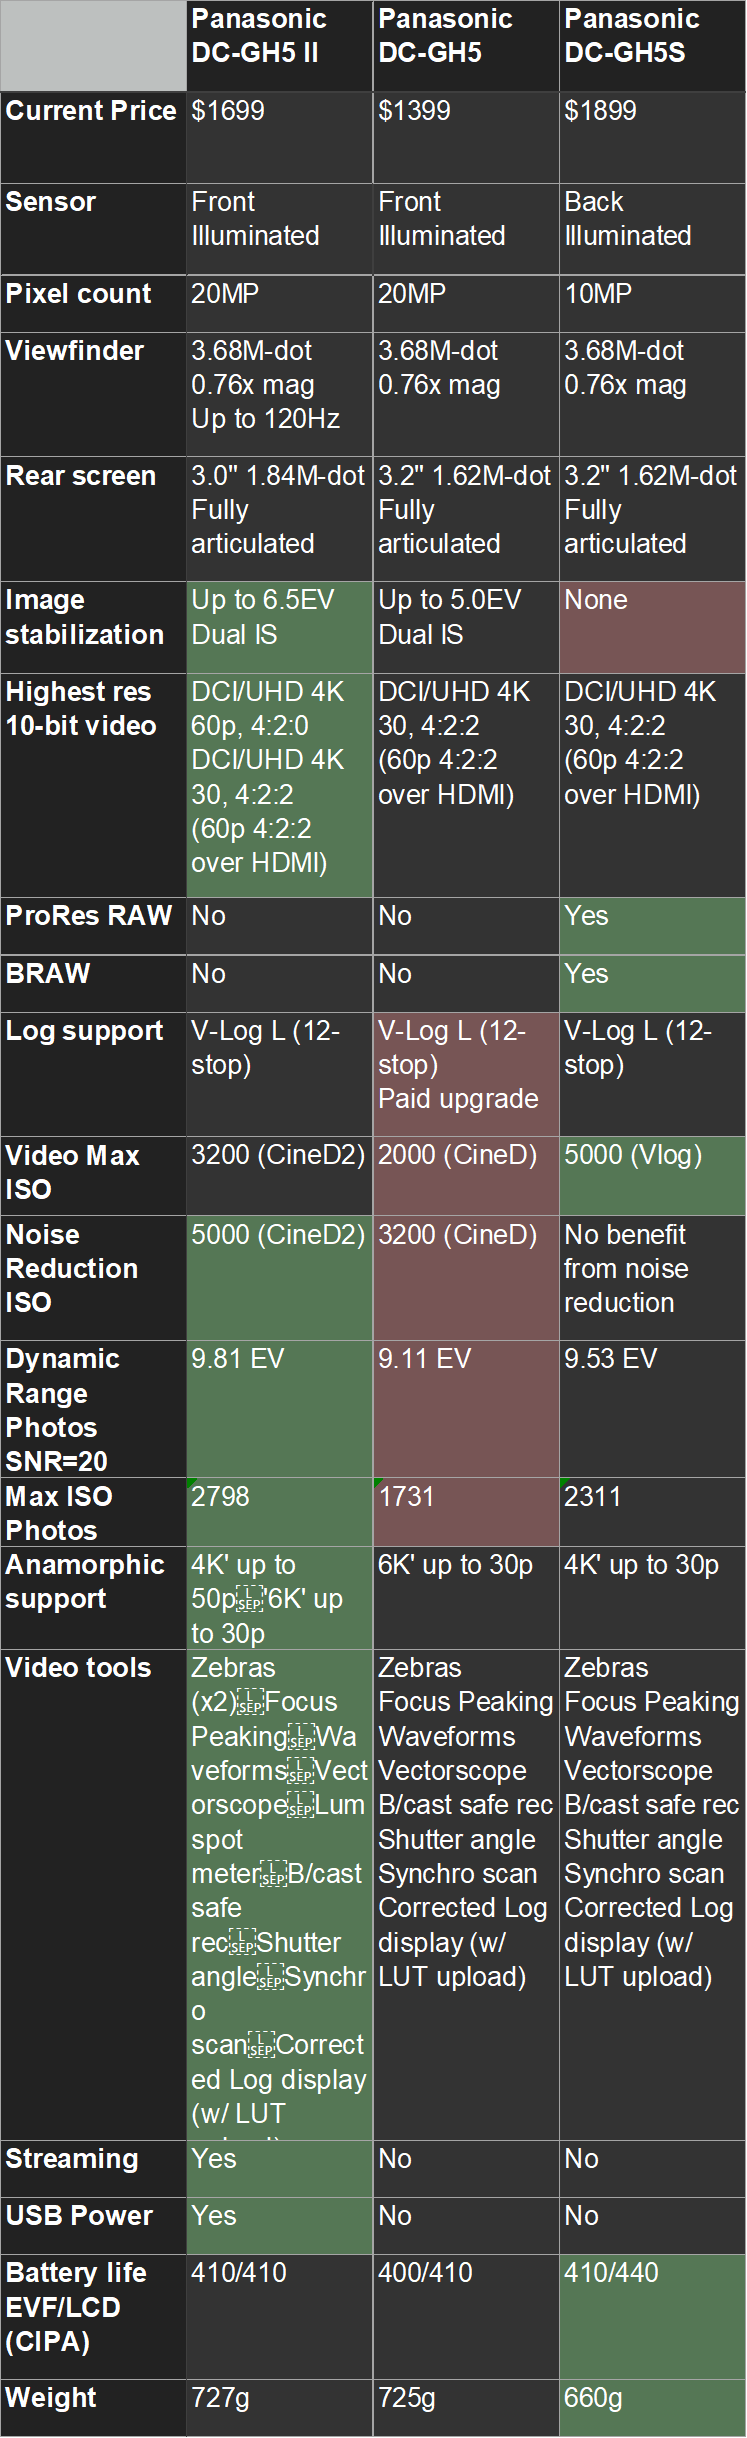The width and height of the screenshot is (747, 2438).
Task: Click the BRAW row label
Action: point(93,983)
